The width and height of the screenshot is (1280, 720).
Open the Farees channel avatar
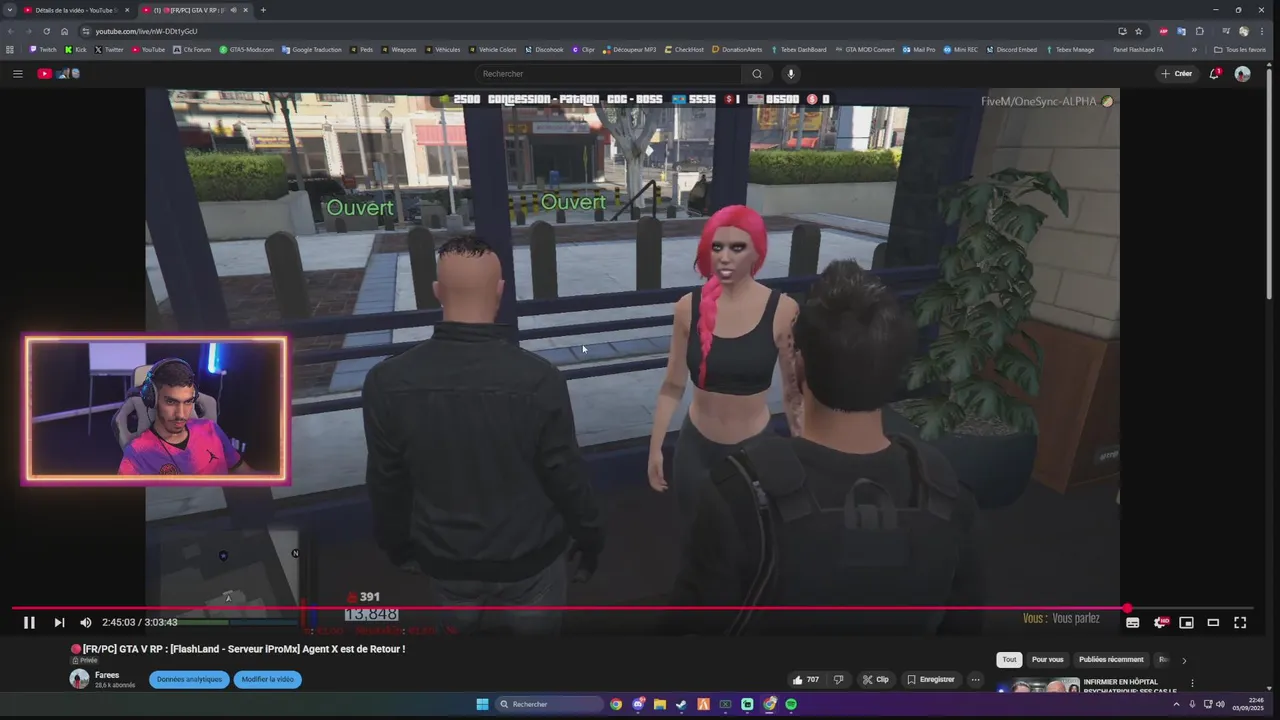pyautogui.click(x=79, y=679)
